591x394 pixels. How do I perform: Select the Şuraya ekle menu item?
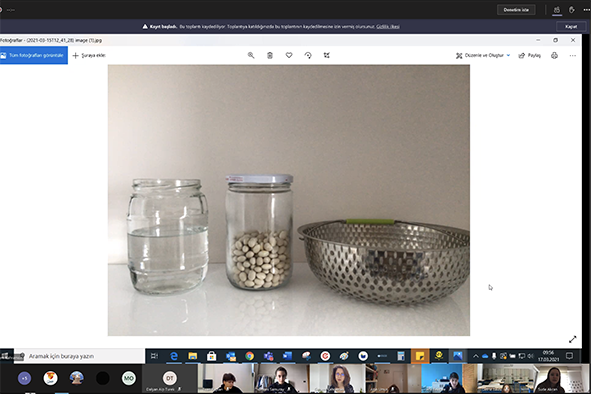click(89, 55)
